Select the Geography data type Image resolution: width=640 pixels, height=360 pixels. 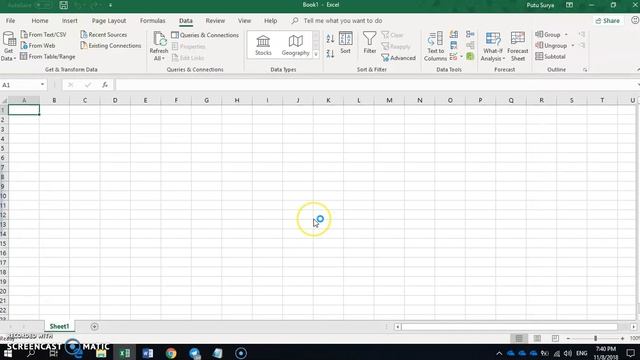coord(296,45)
